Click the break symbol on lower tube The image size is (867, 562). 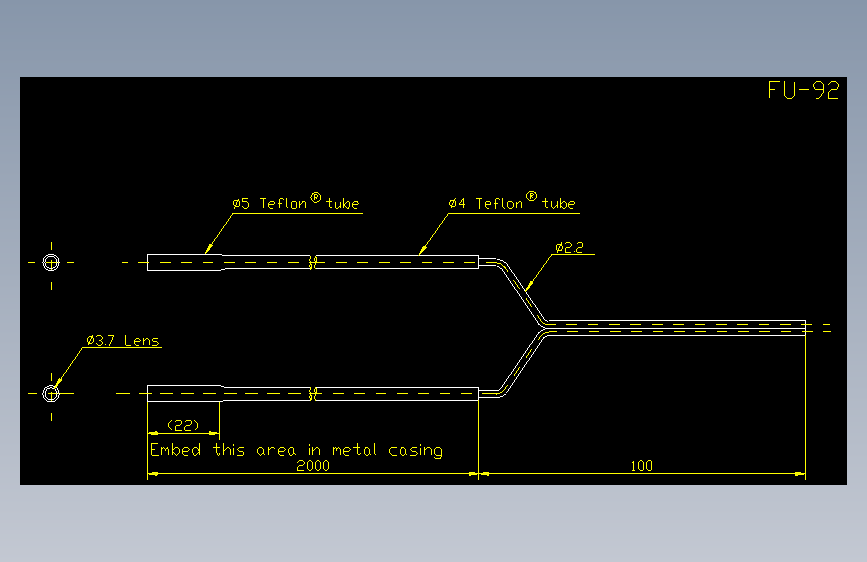coord(312,394)
